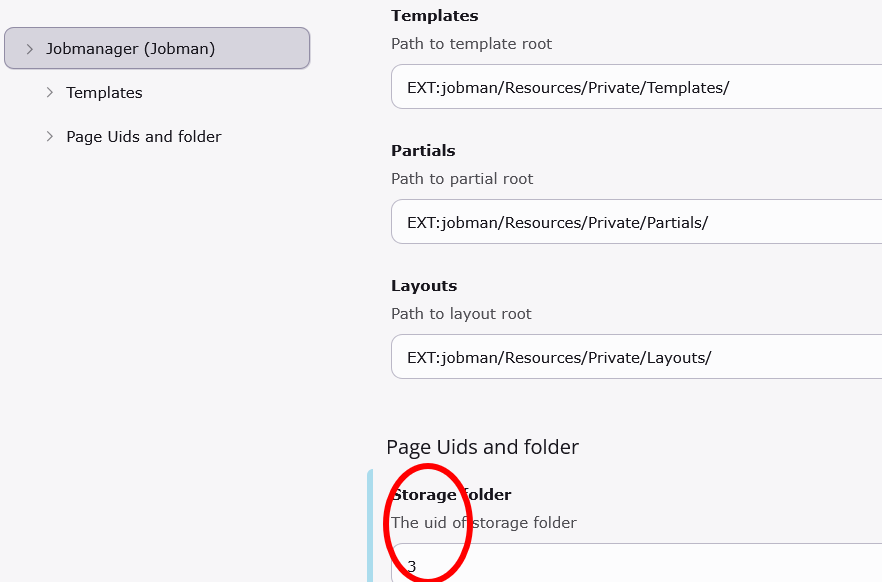
Task: Click the Templates section heading
Action: [x=434, y=15]
